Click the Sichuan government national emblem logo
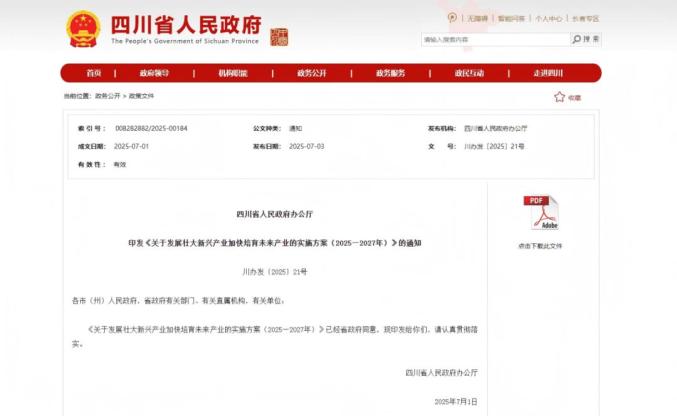 tap(82, 30)
